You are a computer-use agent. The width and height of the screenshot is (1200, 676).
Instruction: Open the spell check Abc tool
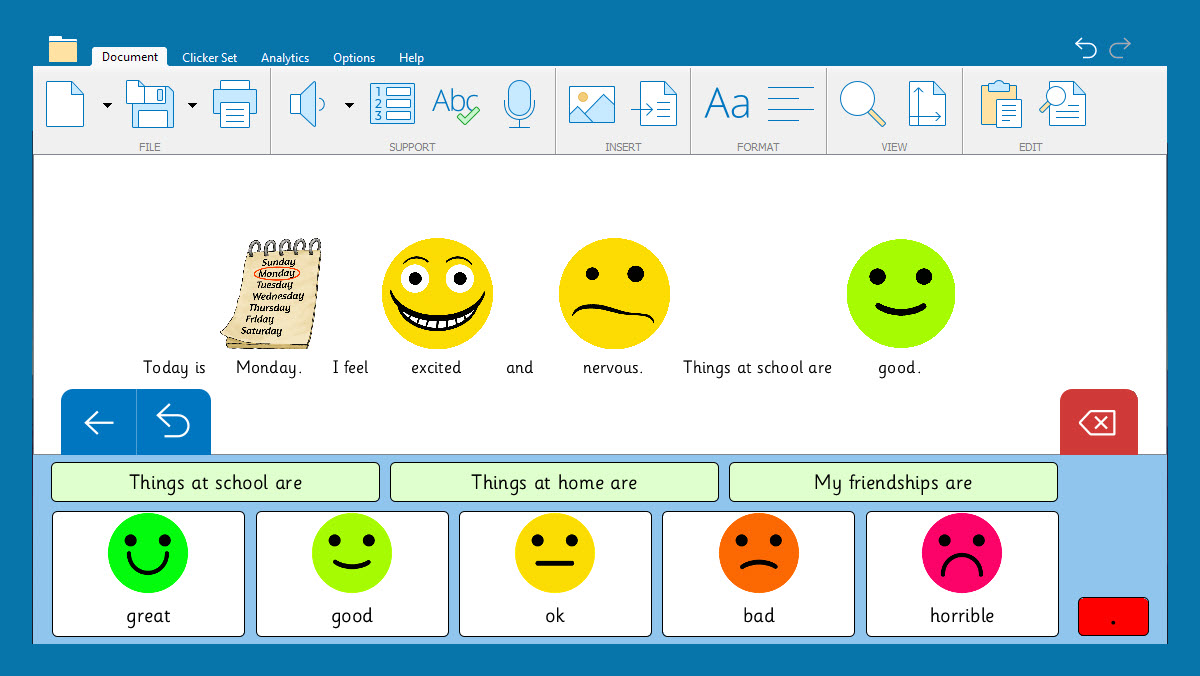(x=456, y=104)
